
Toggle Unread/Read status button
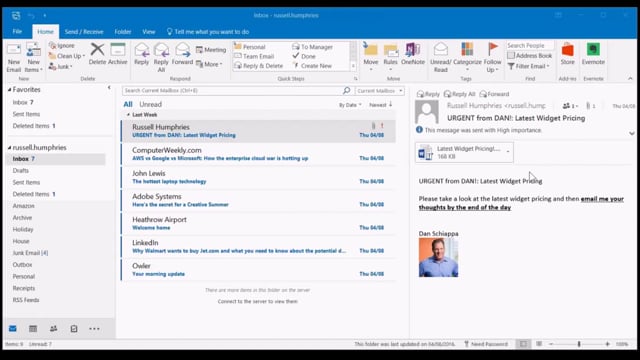tap(440, 58)
